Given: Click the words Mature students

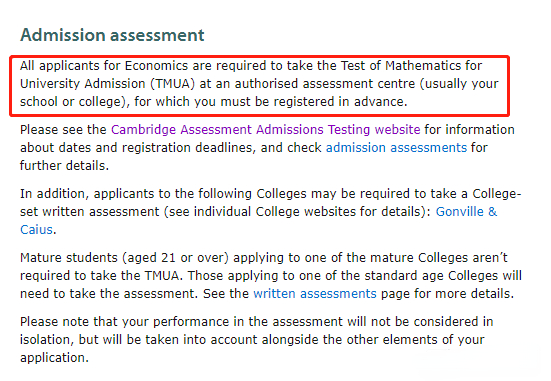Looking at the screenshot, I should [69, 258].
